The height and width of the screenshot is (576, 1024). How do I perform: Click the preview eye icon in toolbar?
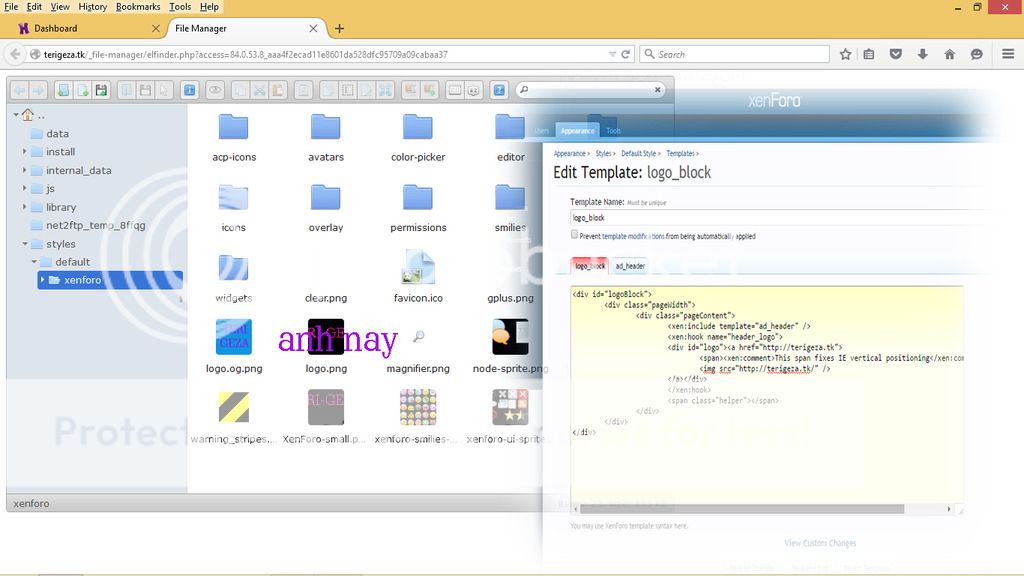(x=214, y=90)
